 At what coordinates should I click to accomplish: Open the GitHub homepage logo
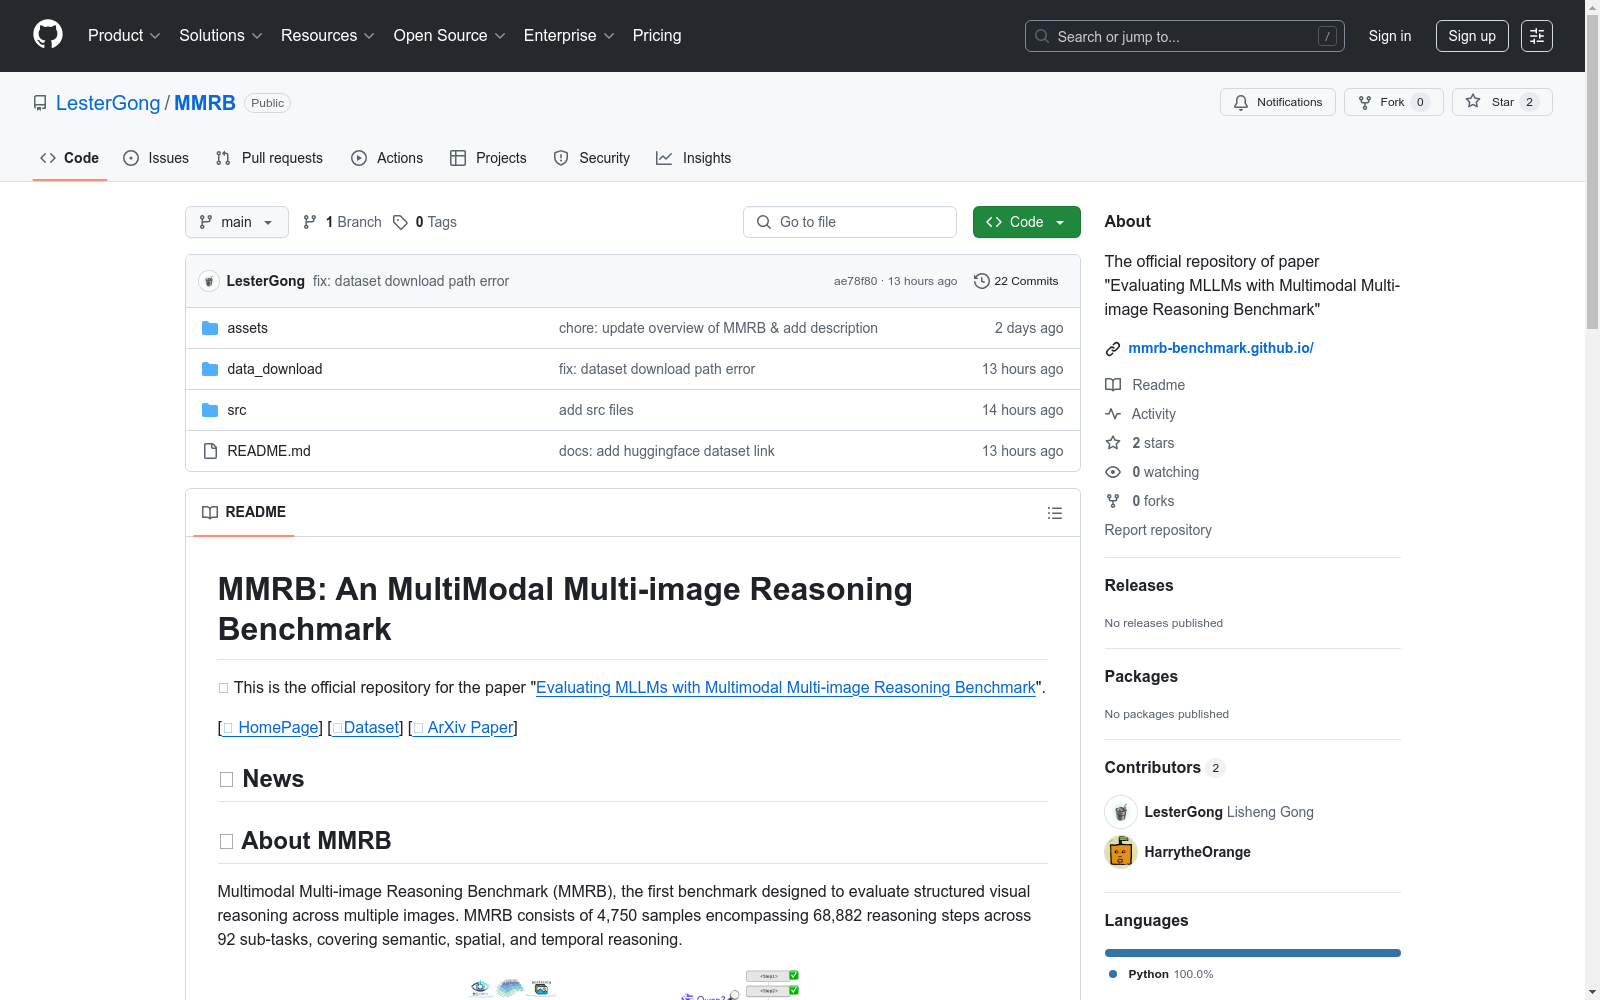pyautogui.click(x=48, y=35)
